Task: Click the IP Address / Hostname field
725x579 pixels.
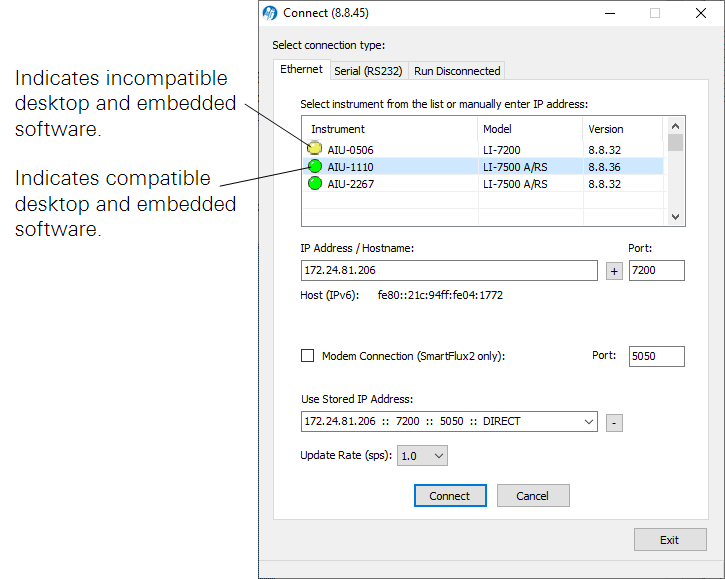Action: coord(449,270)
